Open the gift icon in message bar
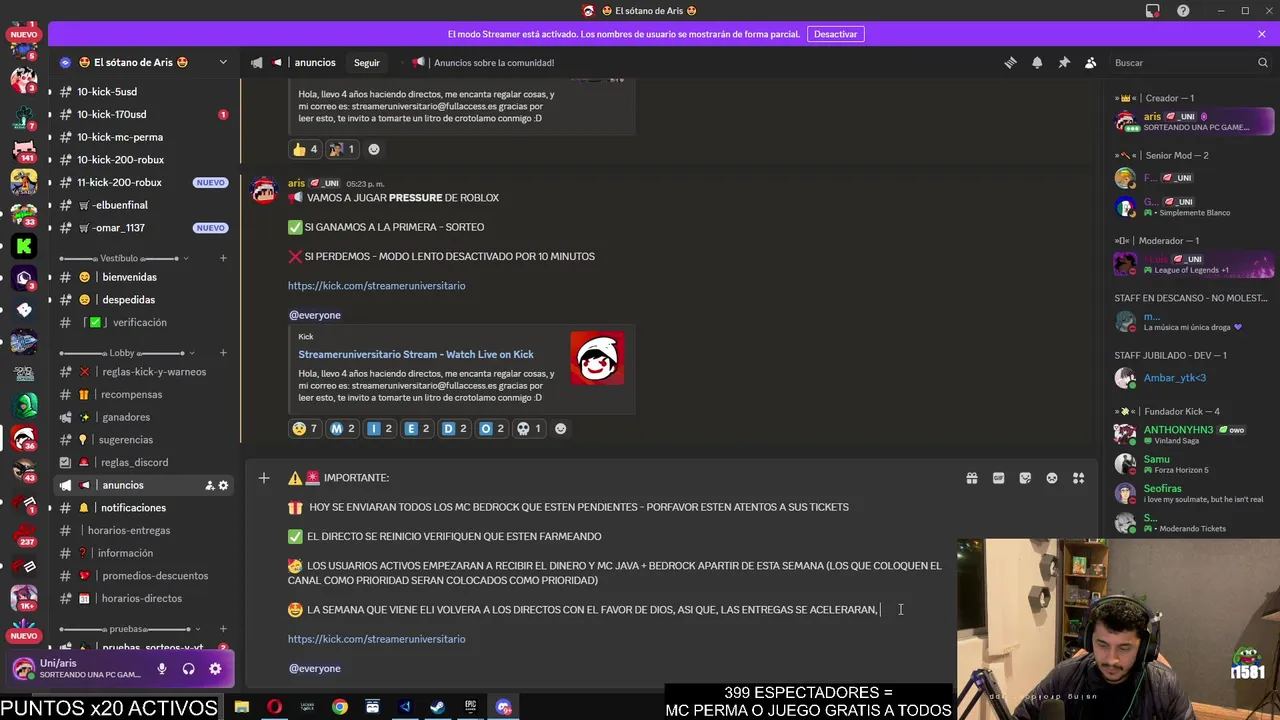Viewport: 1280px width, 720px height. click(971, 478)
